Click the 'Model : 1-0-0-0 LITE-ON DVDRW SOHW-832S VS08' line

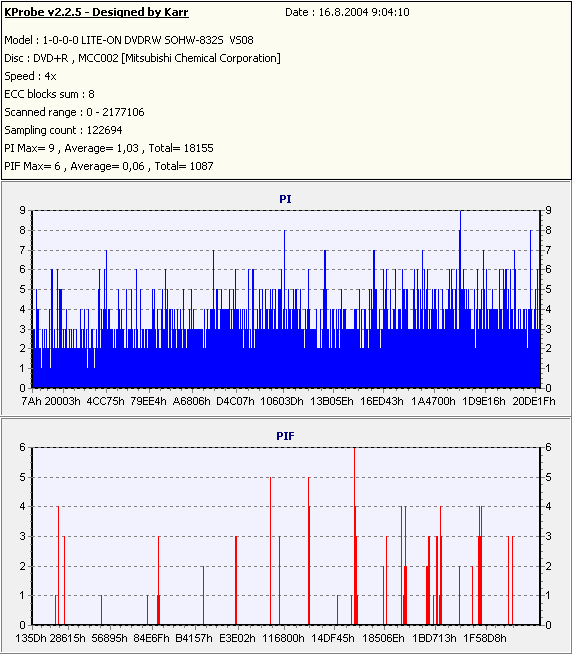pos(129,40)
